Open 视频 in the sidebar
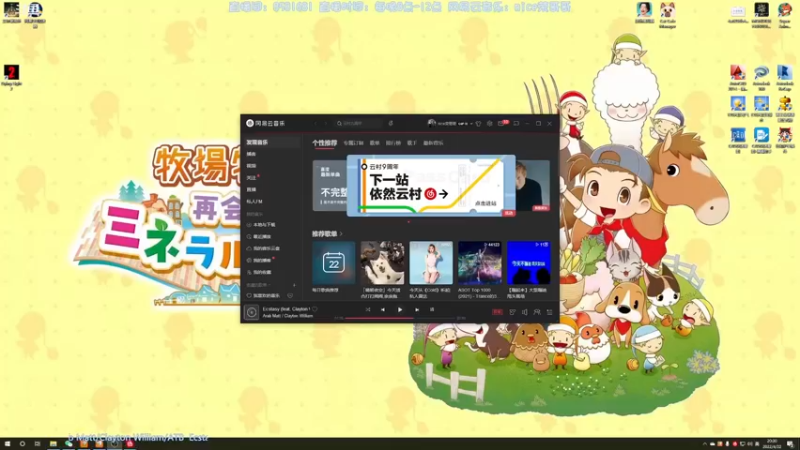The width and height of the screenshot is (800, 450). [252, 166]
